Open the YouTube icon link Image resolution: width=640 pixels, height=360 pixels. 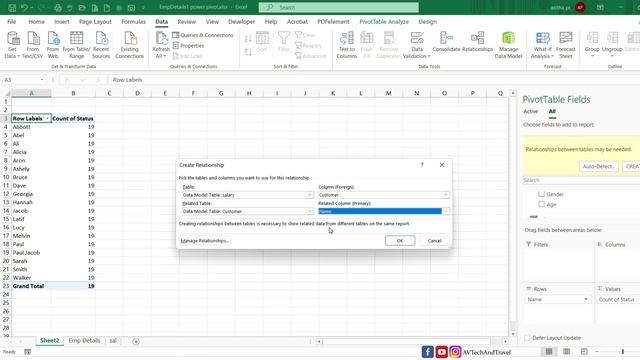pyautogui.click(x=441, y=352)
